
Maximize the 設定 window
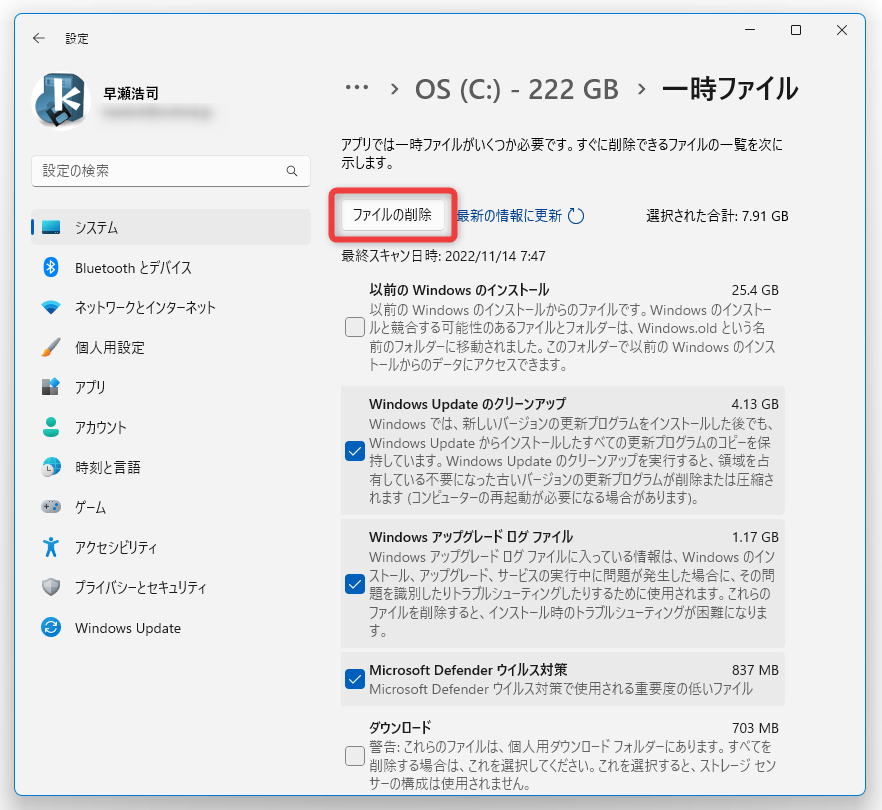[x=795, y=30]
